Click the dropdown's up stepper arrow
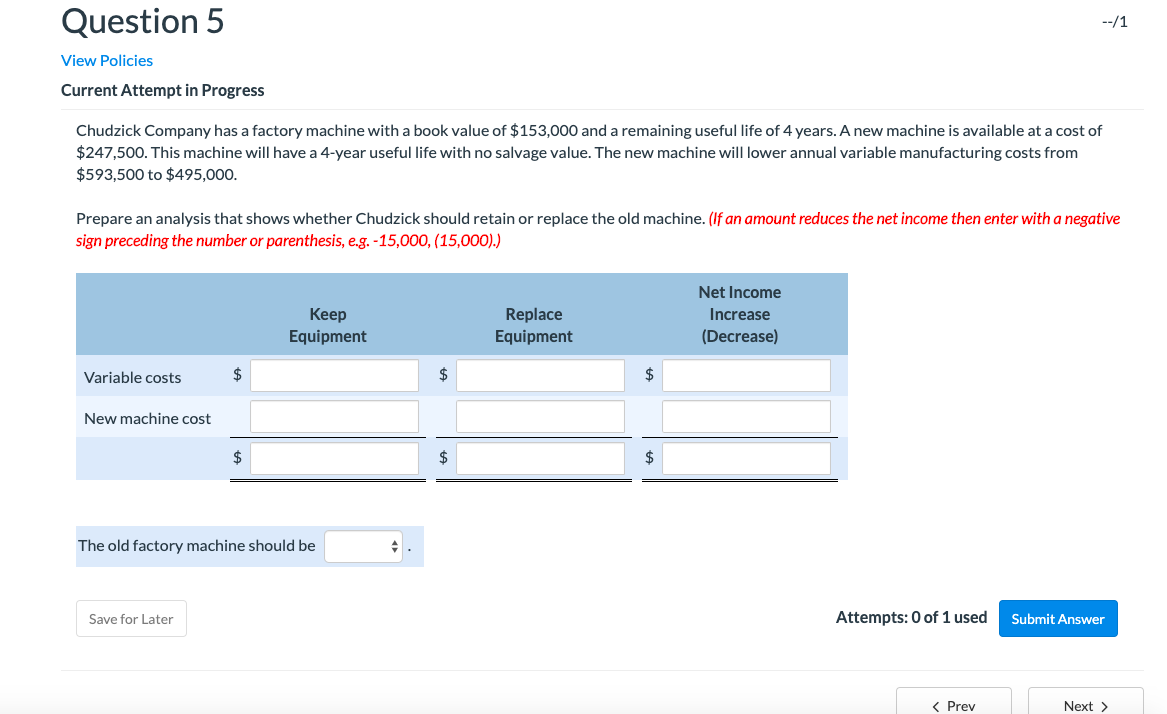Screen dimensions: 1167x714 tap(392, 542)
